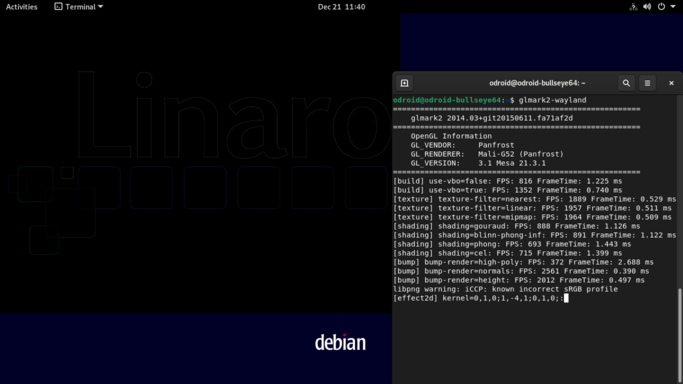
Task: Click the bump-render=height result line
Action: (x=519, y=280)
